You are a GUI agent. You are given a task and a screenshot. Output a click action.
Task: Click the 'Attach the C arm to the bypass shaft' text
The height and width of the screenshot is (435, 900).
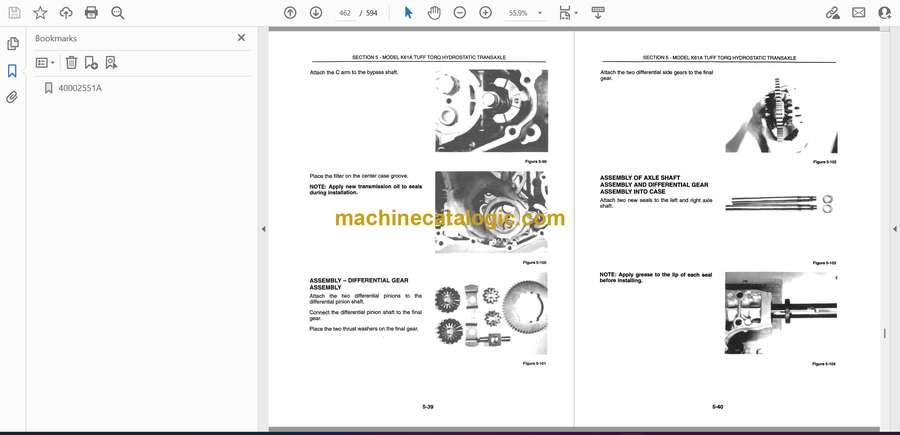(354, 72)
